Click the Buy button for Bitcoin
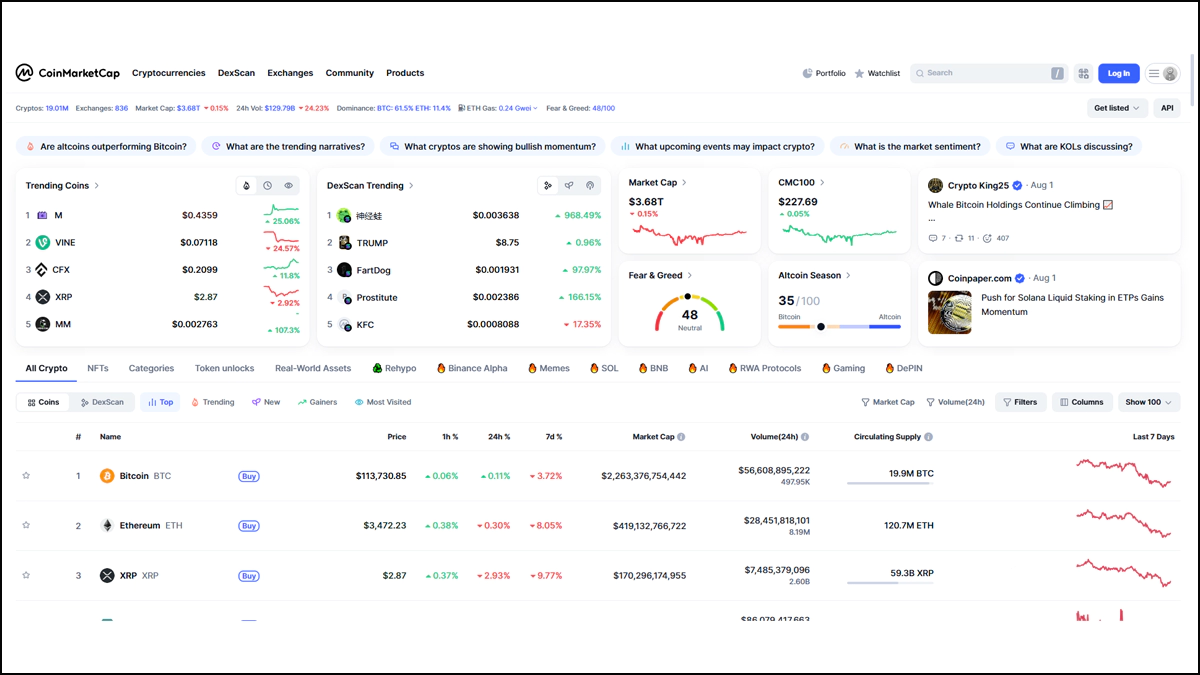 point(249,476)
